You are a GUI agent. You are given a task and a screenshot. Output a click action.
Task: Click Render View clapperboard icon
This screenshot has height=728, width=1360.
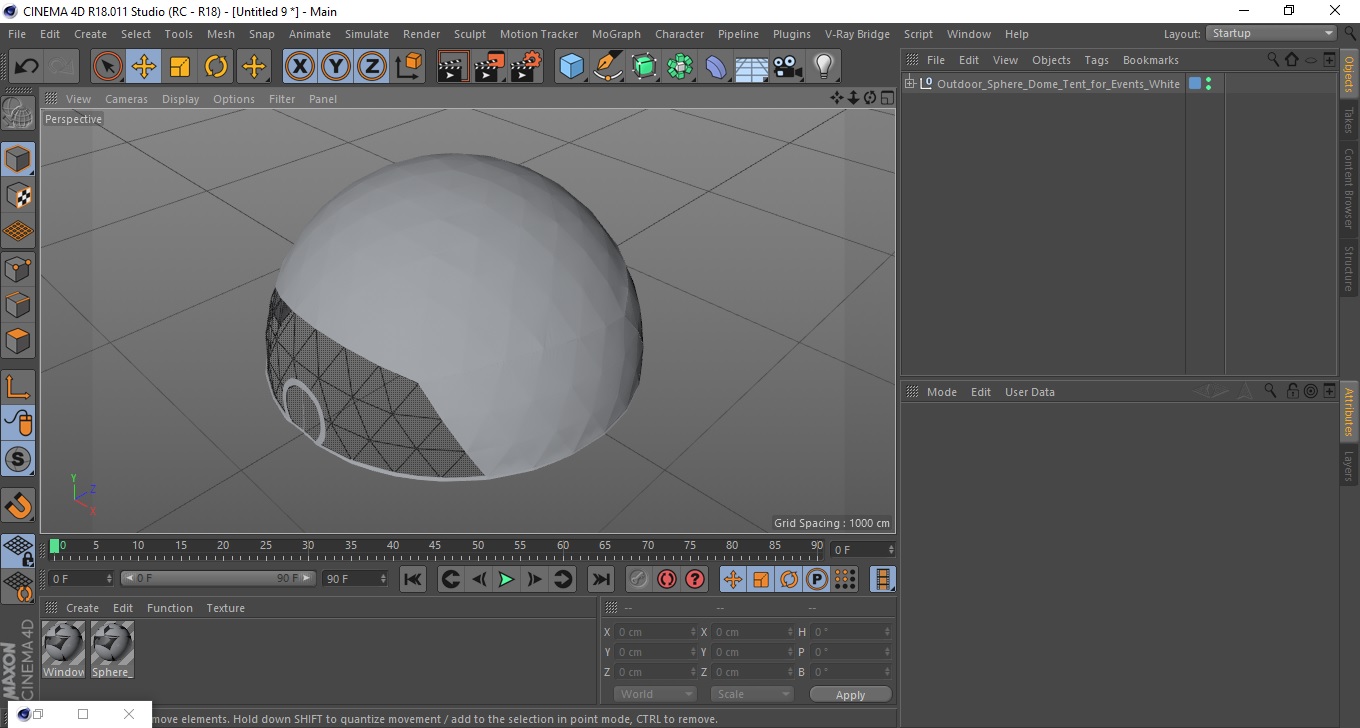pyautogui.click(x=453, y=67)
